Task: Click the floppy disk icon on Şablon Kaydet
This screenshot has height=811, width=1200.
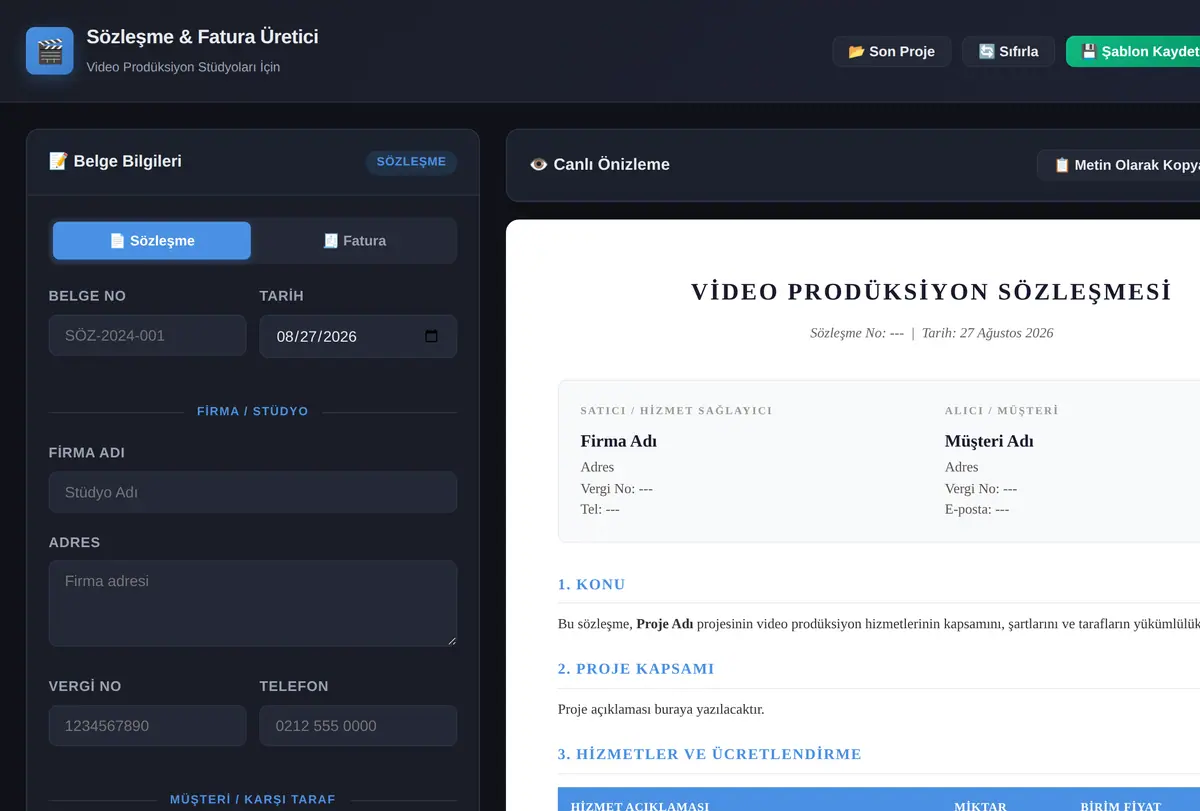Action: 1090,51
